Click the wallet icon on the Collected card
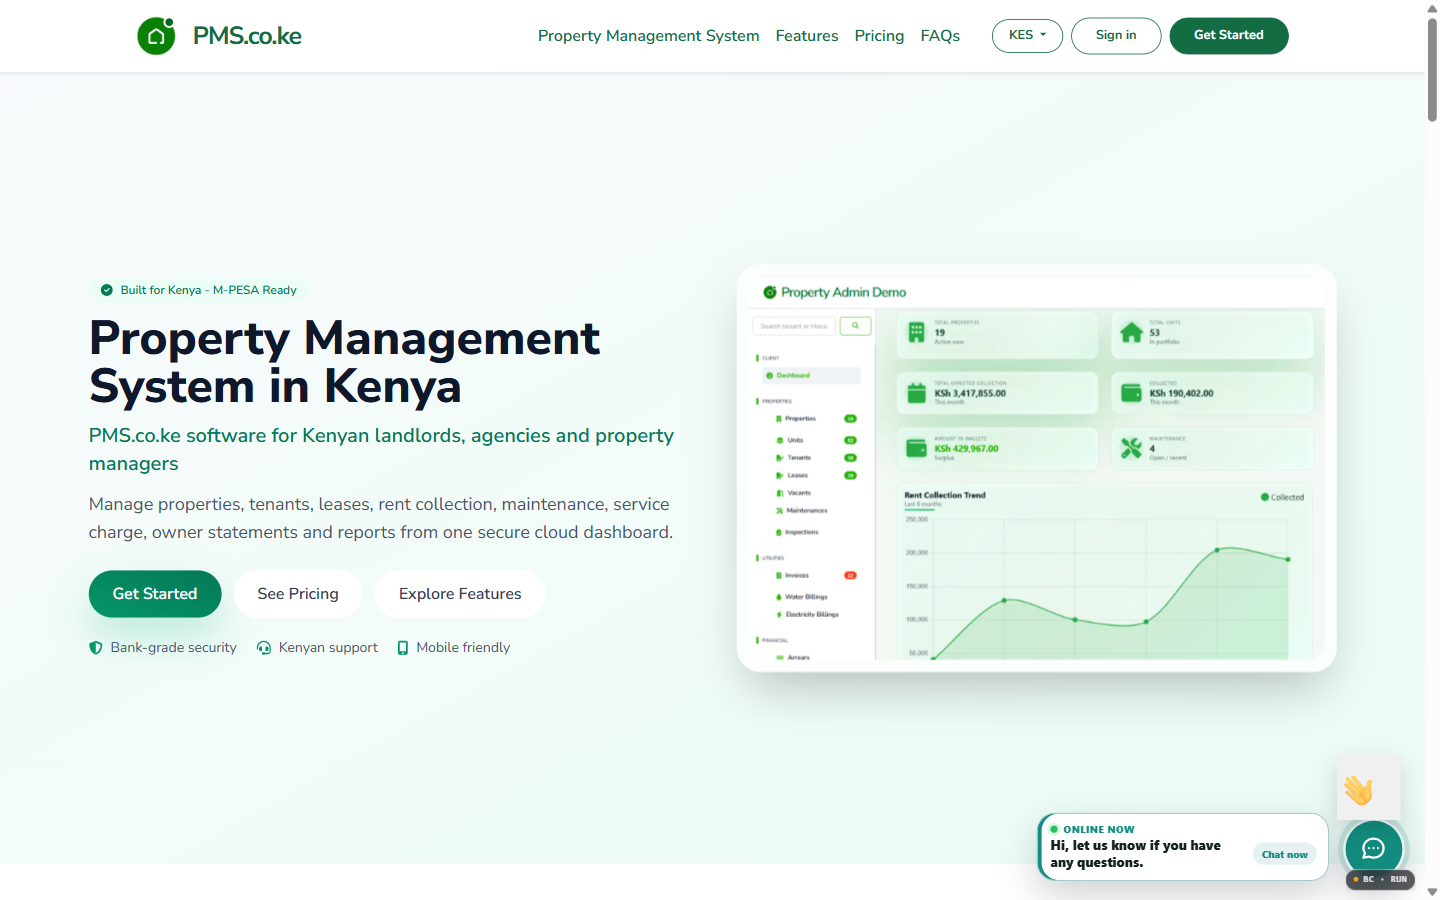Image resolution: width=1440 pixels, height=900 pixels. [1131, 393]
